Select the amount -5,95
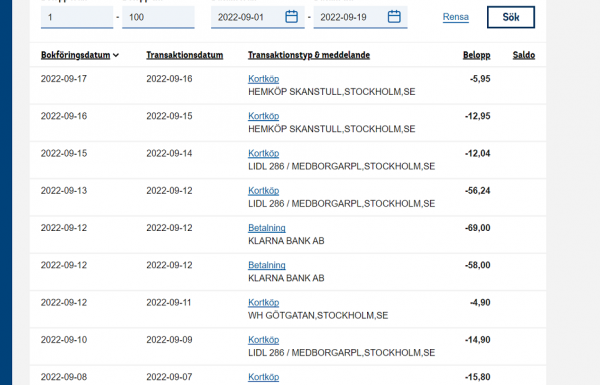This screenshot has width=600, height=385. click(x=480, y=79)
